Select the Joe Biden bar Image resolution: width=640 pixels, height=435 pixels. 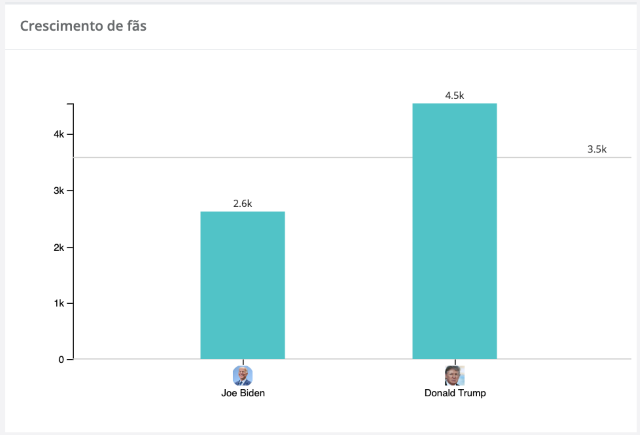click(x=242, y=285)
